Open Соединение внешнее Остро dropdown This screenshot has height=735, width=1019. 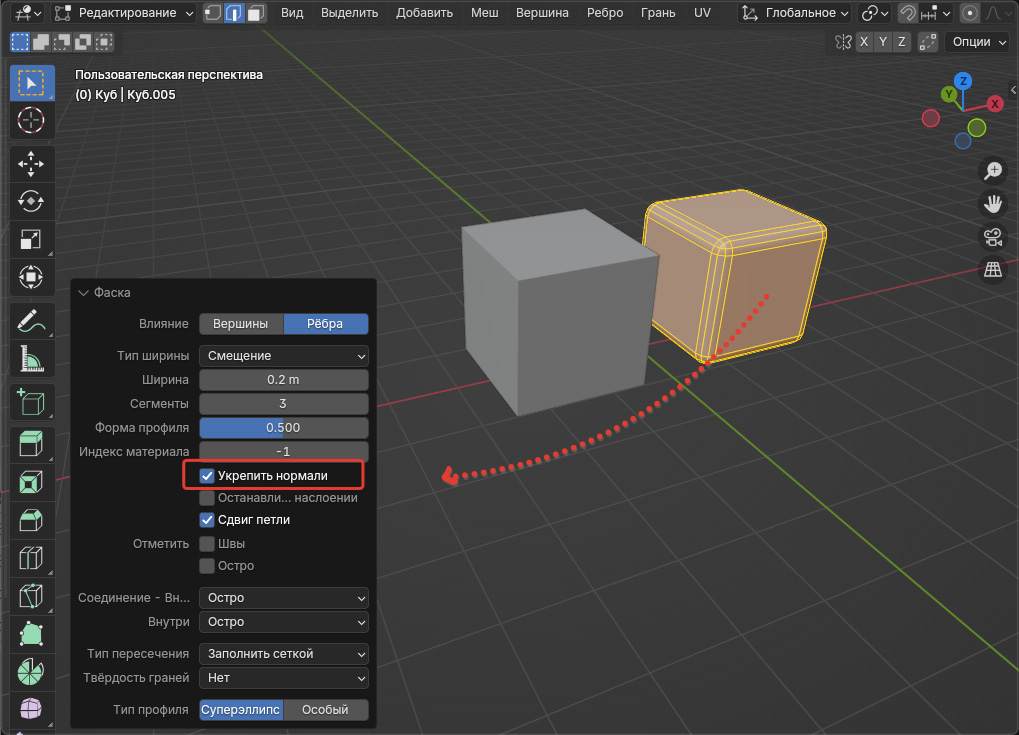pos(284,598)
